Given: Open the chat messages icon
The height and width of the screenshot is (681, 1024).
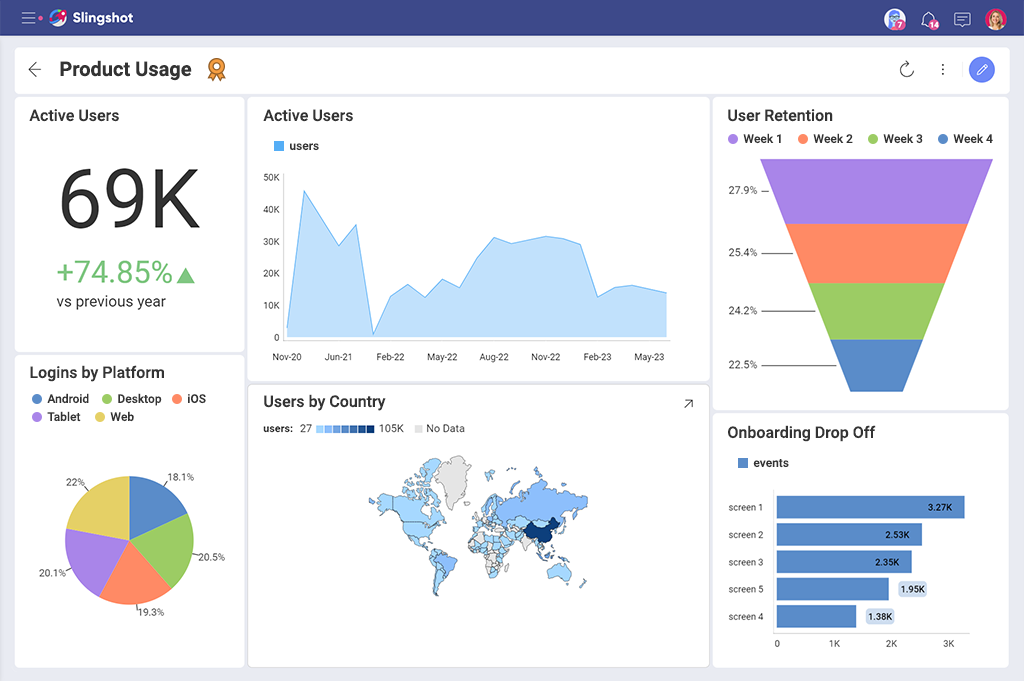Looking at the screenshot, I should [961, 19].
